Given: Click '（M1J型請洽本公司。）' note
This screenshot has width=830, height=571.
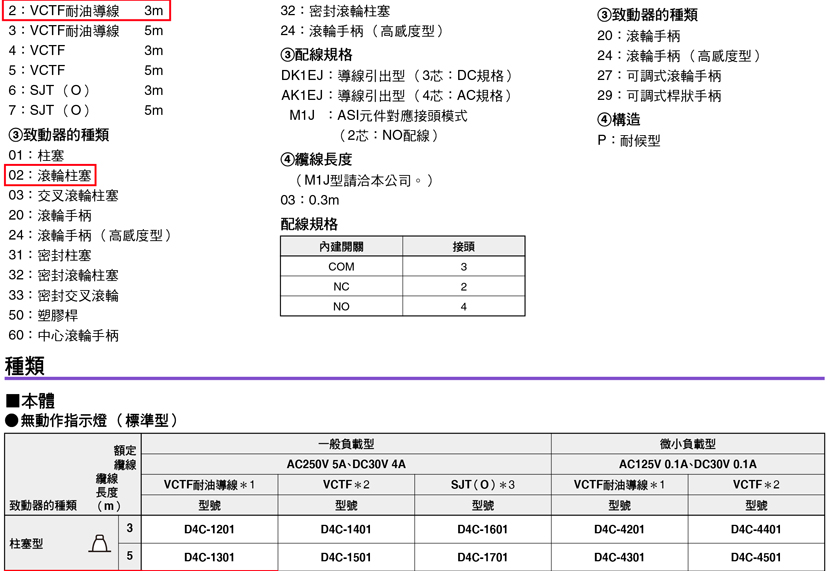Looking at the screenshot, I should coord(364,180).
